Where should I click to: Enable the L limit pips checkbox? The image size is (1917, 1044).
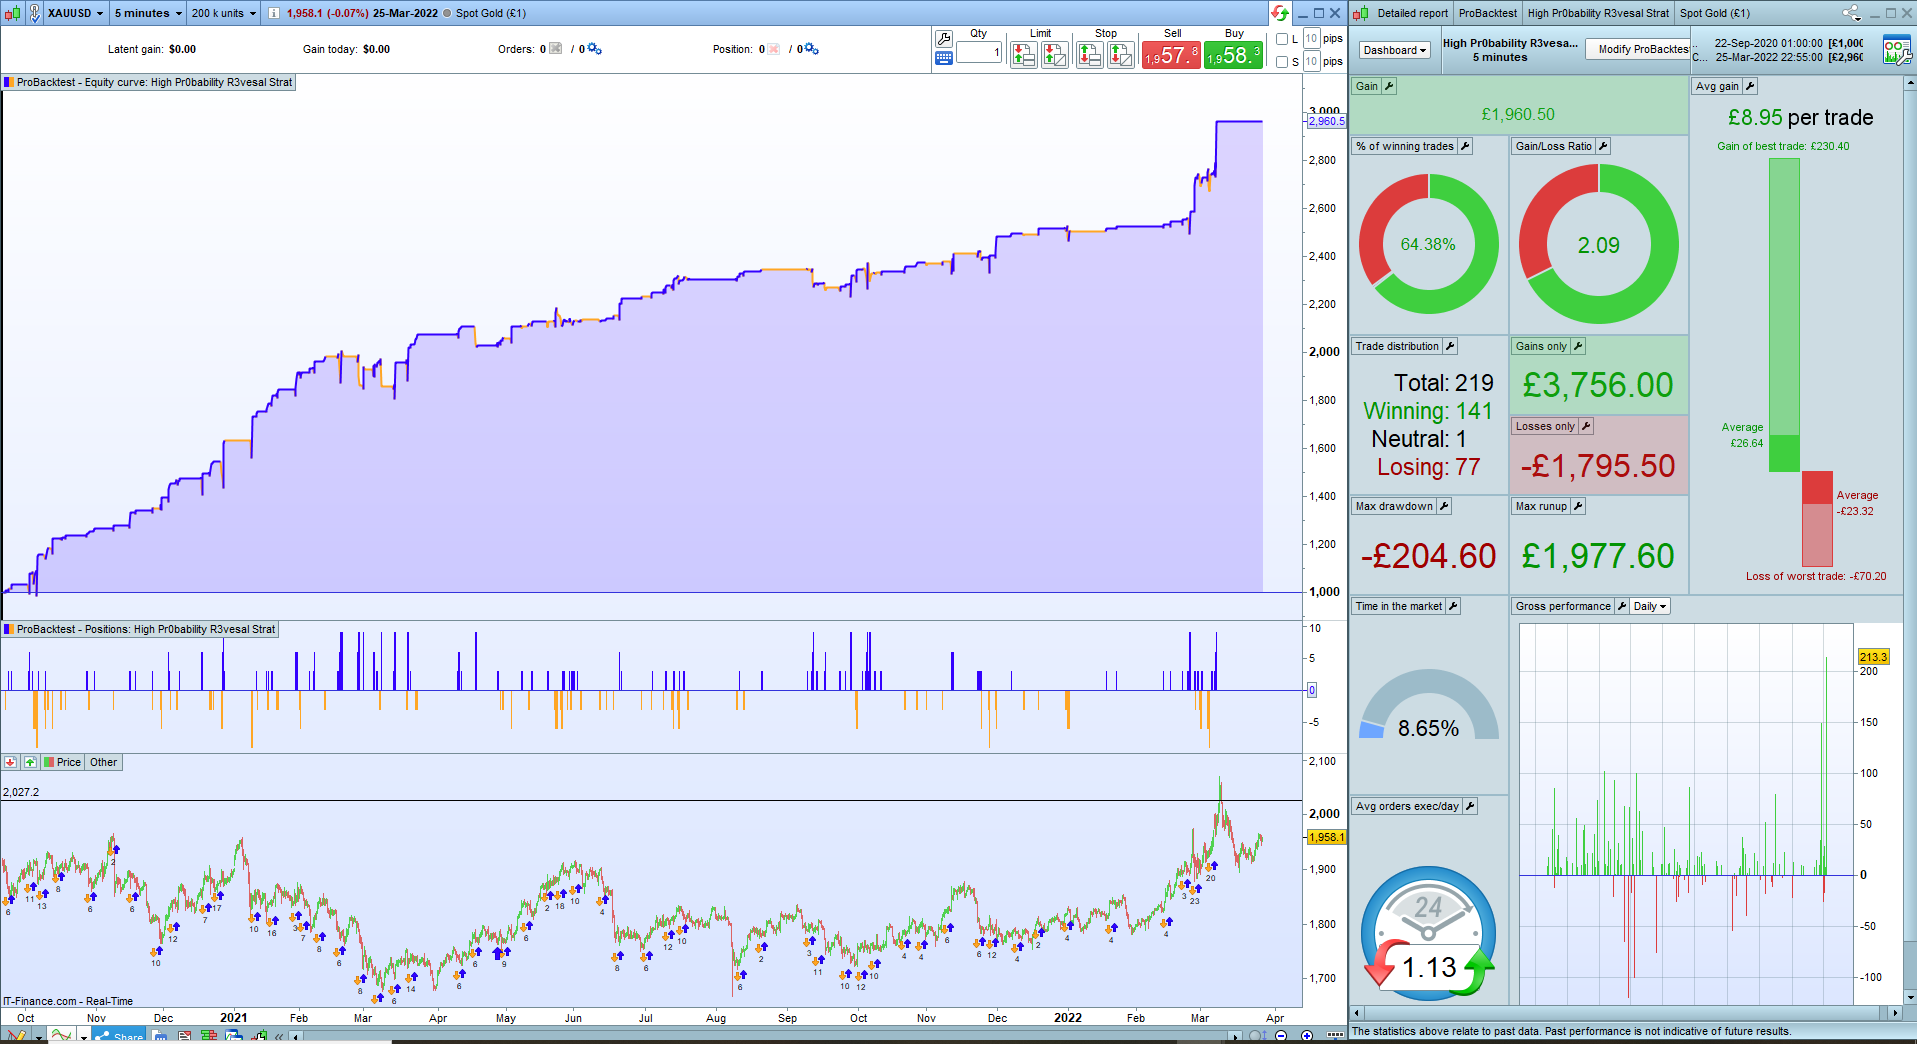(1282, 39)
